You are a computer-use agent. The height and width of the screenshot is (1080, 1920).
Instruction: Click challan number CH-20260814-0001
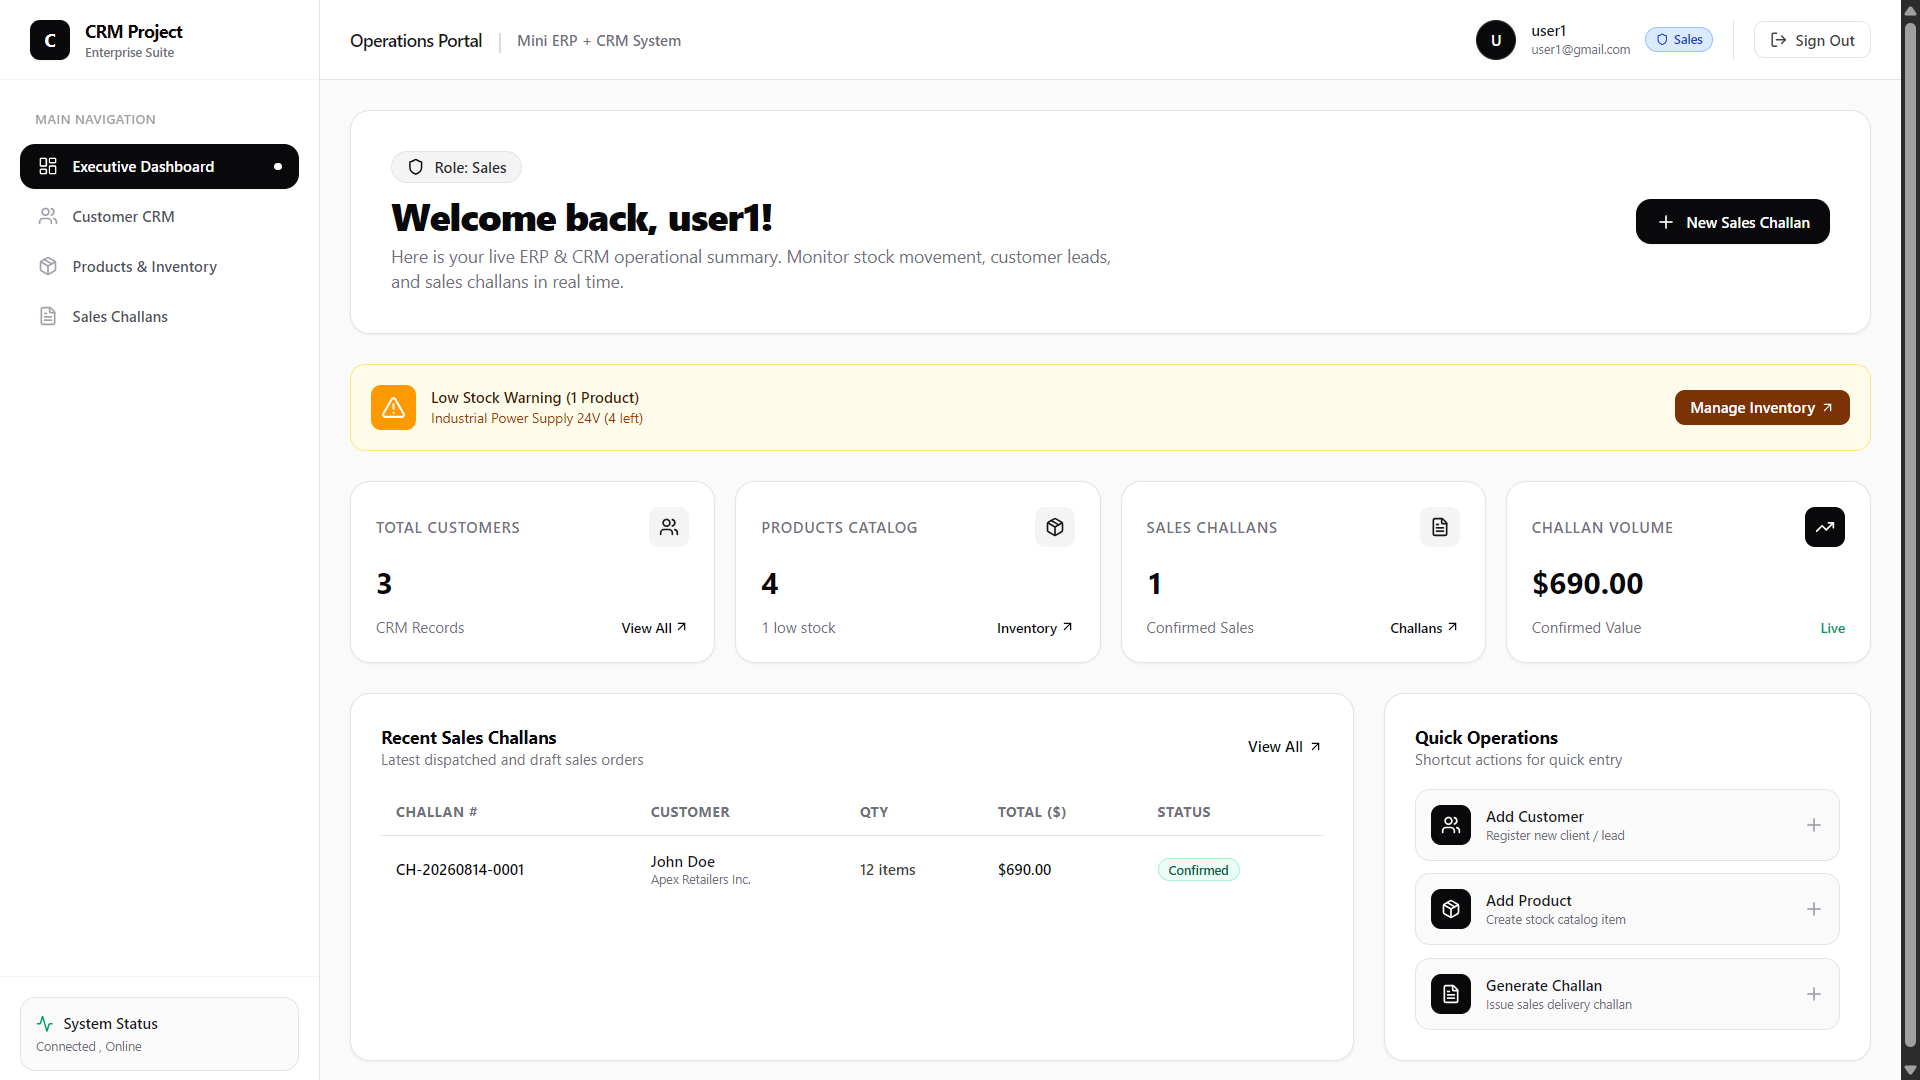pyautogui.click(x=460, y=870)
